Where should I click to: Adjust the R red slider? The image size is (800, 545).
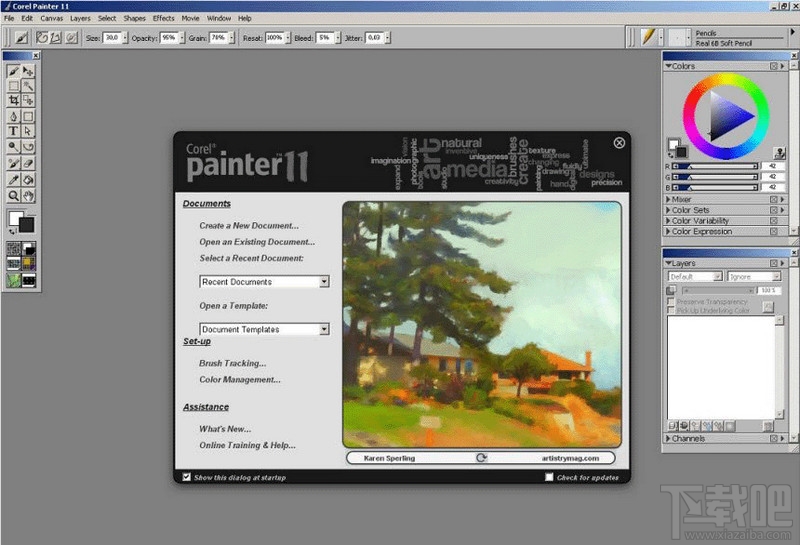pyautogui.click(x=715, y=166)
